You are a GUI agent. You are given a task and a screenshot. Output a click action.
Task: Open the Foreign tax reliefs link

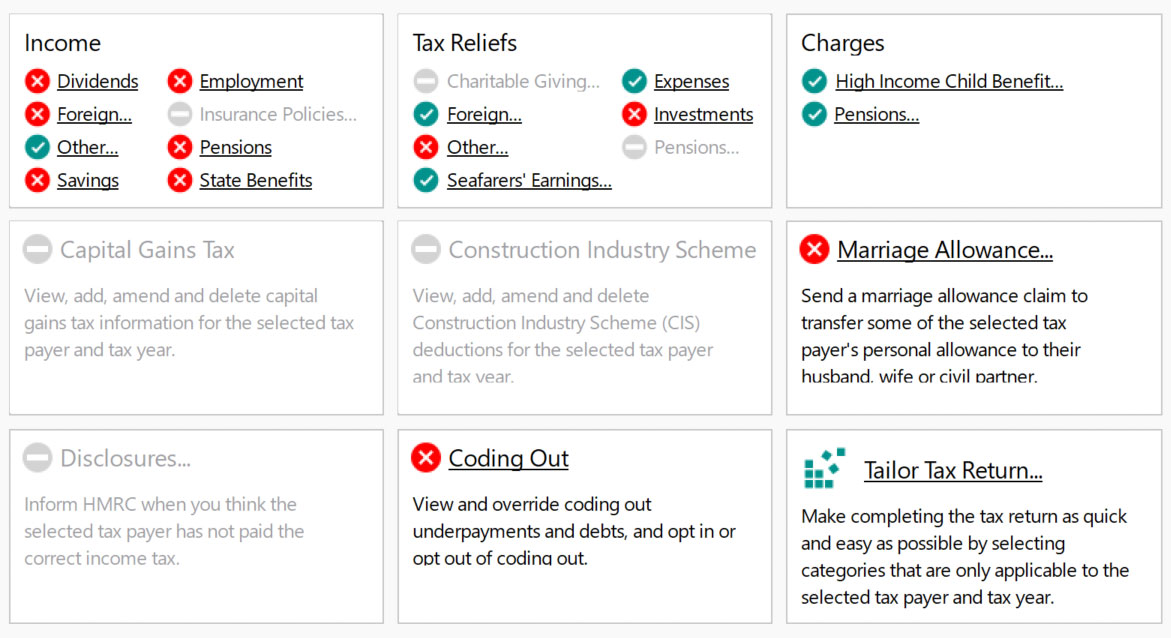coord(484,114)
